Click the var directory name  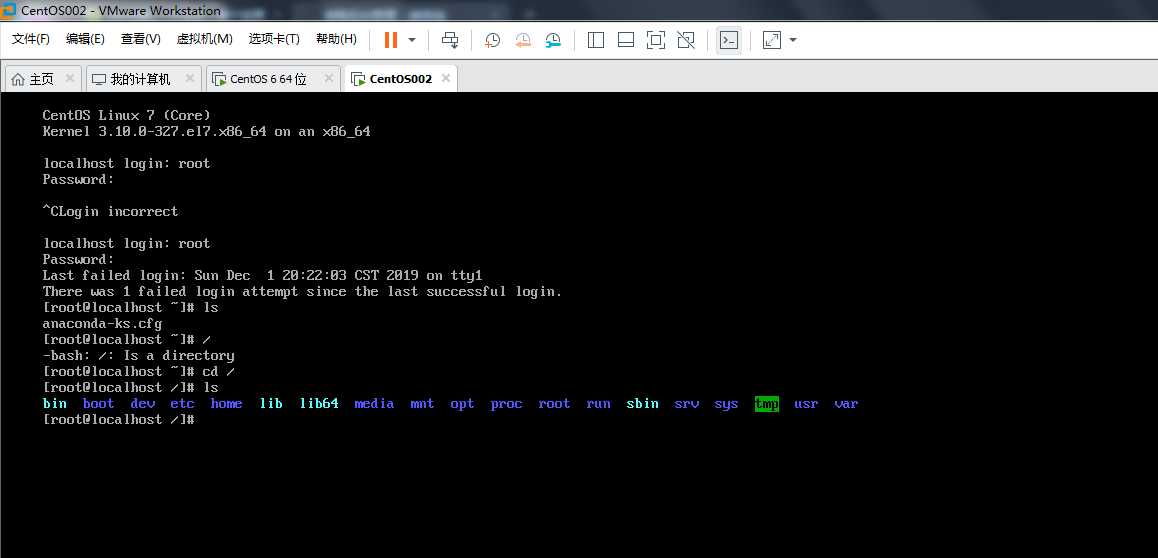846,404
